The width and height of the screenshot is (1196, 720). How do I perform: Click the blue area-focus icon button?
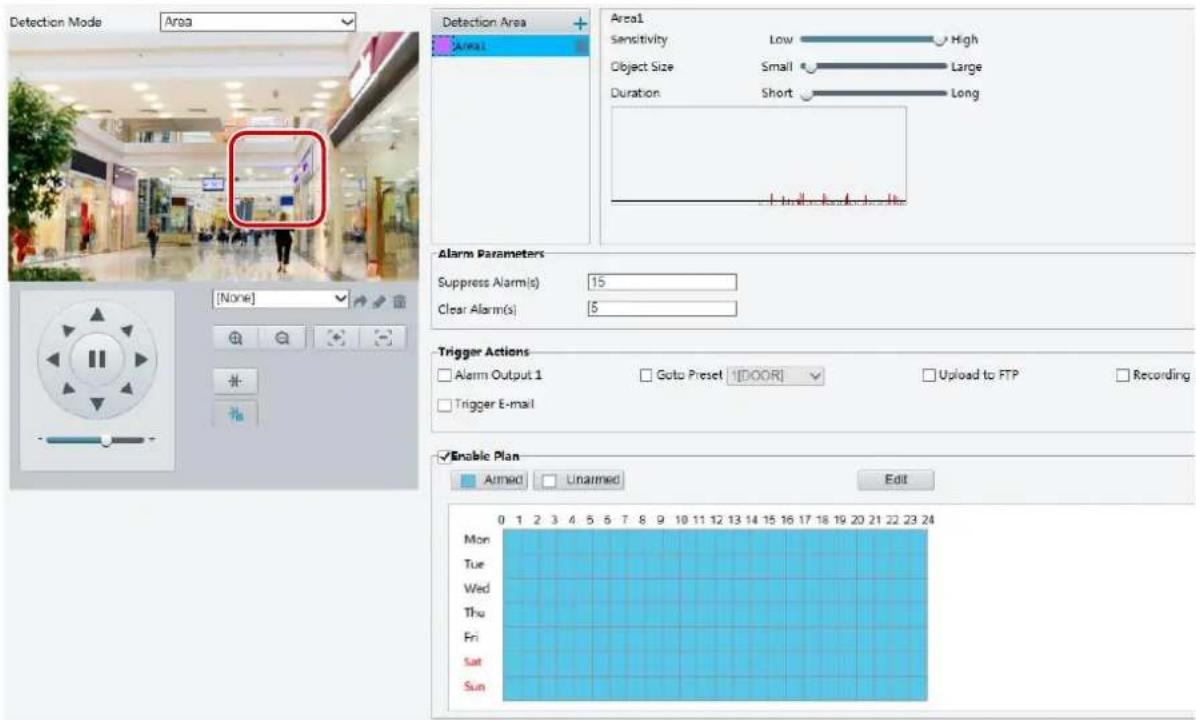[x=235, y=414]
